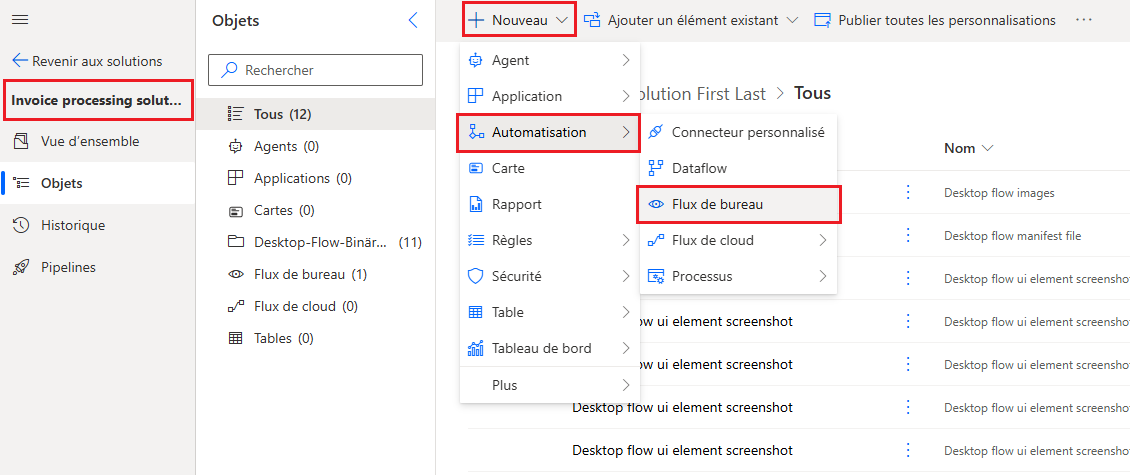Click the Pipelines rocket icon
Viewport: 1130px width, 475px height.
(21, 267)
